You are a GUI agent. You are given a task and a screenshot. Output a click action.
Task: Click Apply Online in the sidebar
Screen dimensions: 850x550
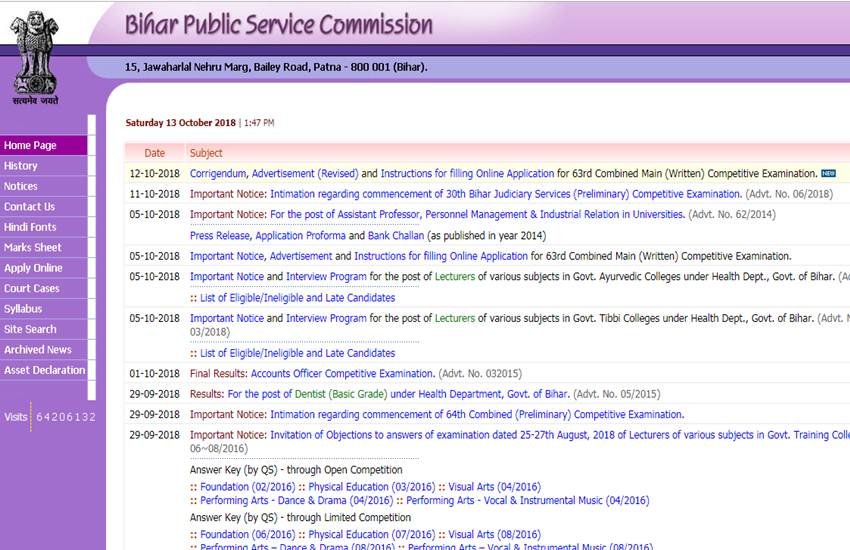tap(33, 268)
